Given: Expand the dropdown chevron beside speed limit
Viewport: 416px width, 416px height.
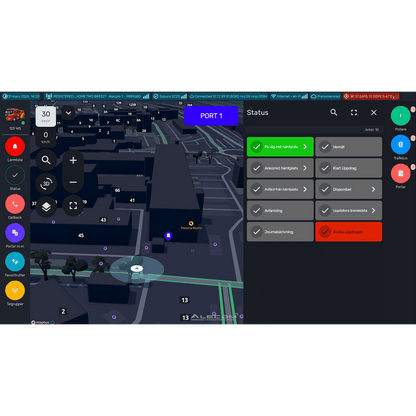Looking at the screenshot, I should click(68, 113).
